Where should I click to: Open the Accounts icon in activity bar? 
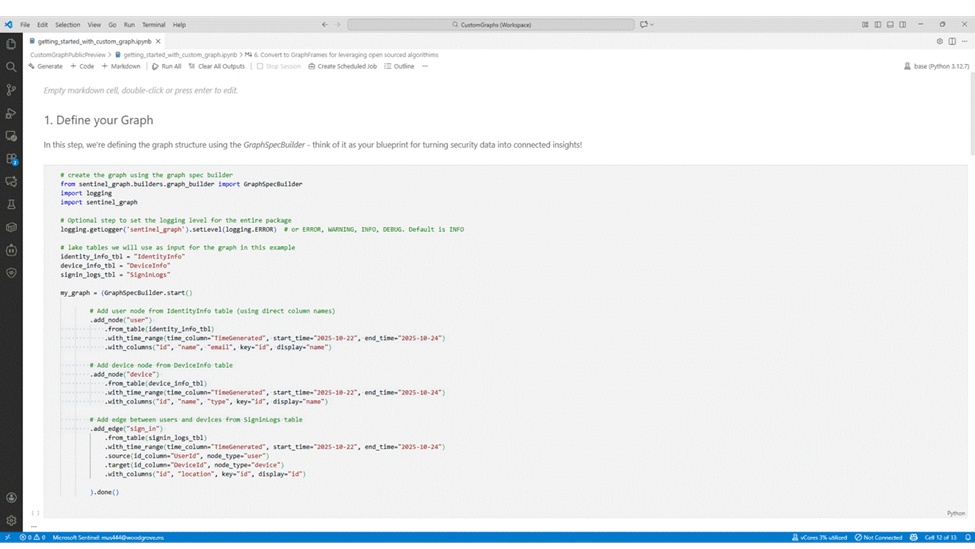(11, 497)
